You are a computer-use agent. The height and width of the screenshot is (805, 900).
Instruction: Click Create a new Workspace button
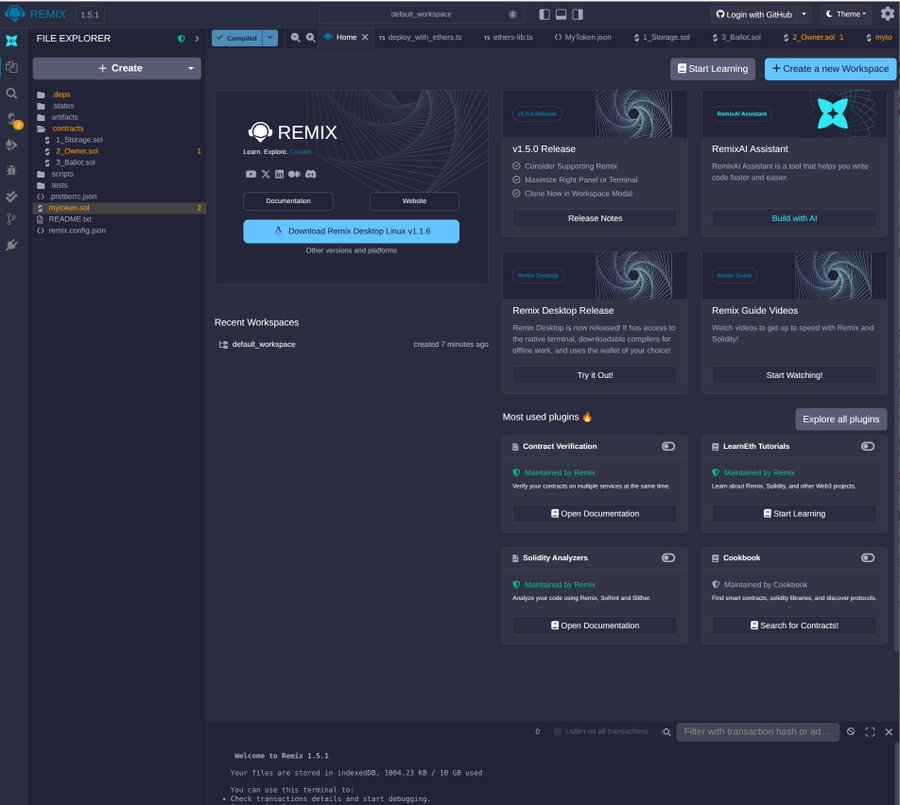point(830,69)
